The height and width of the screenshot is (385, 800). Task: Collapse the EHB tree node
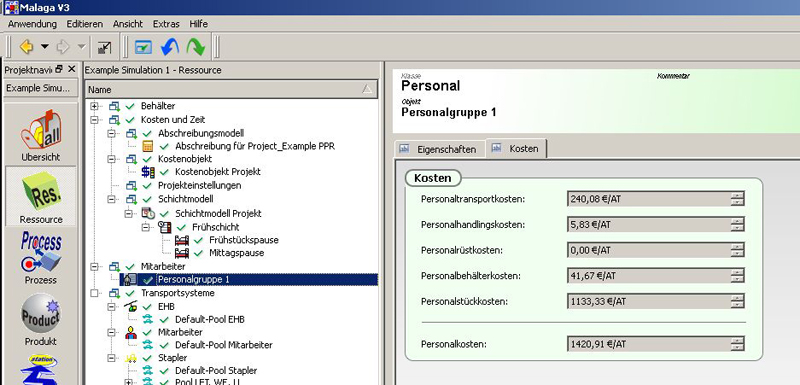point(111,306)
